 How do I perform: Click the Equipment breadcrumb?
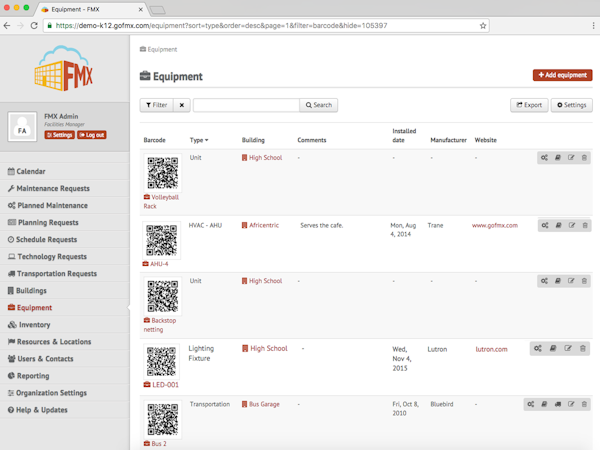[x=158, y=49]
